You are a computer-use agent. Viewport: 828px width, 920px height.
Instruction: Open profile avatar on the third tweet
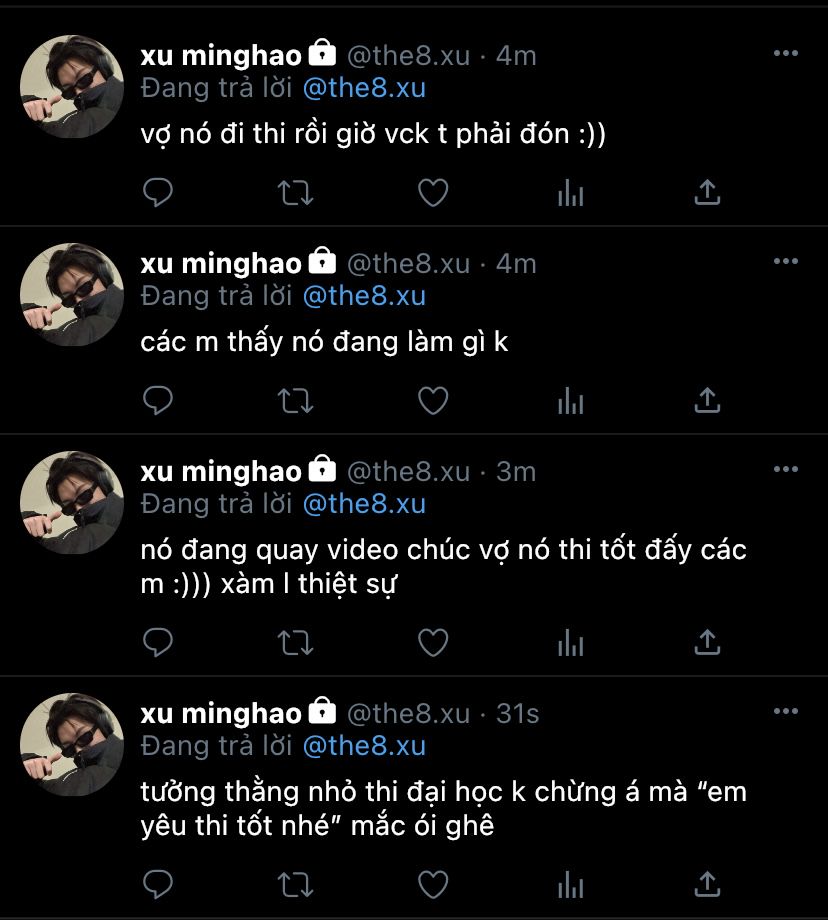point(72,503)
